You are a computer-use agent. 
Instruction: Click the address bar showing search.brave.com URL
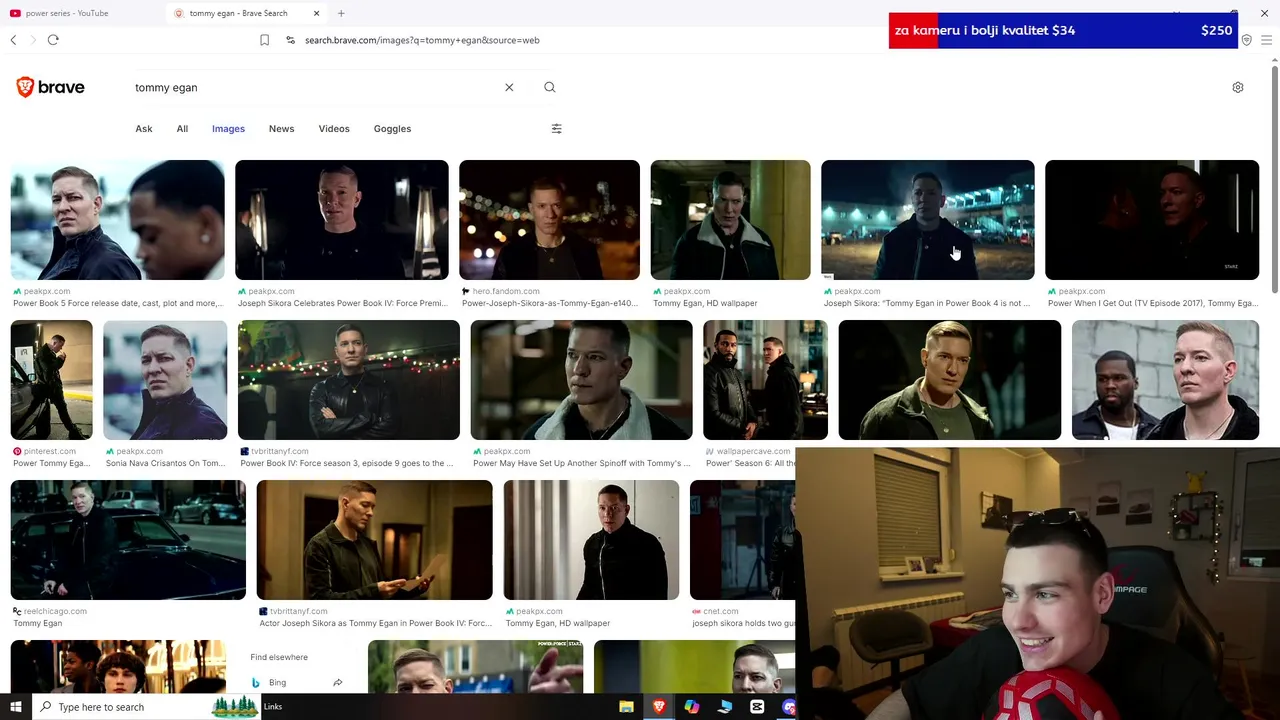pyautogui.click(x=422, y=40)
